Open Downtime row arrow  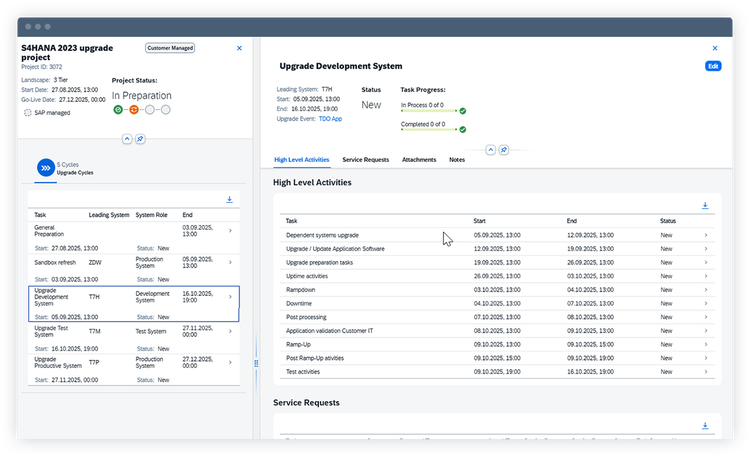706,303
